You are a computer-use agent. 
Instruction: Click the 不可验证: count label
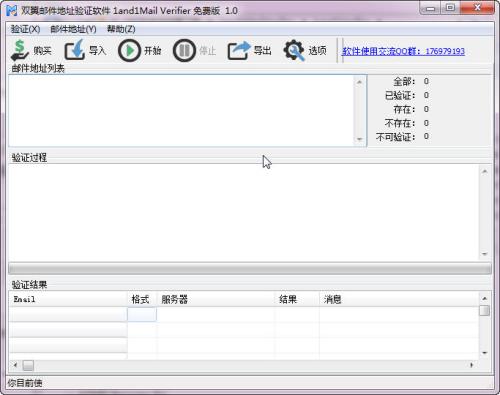coord(395,137)
